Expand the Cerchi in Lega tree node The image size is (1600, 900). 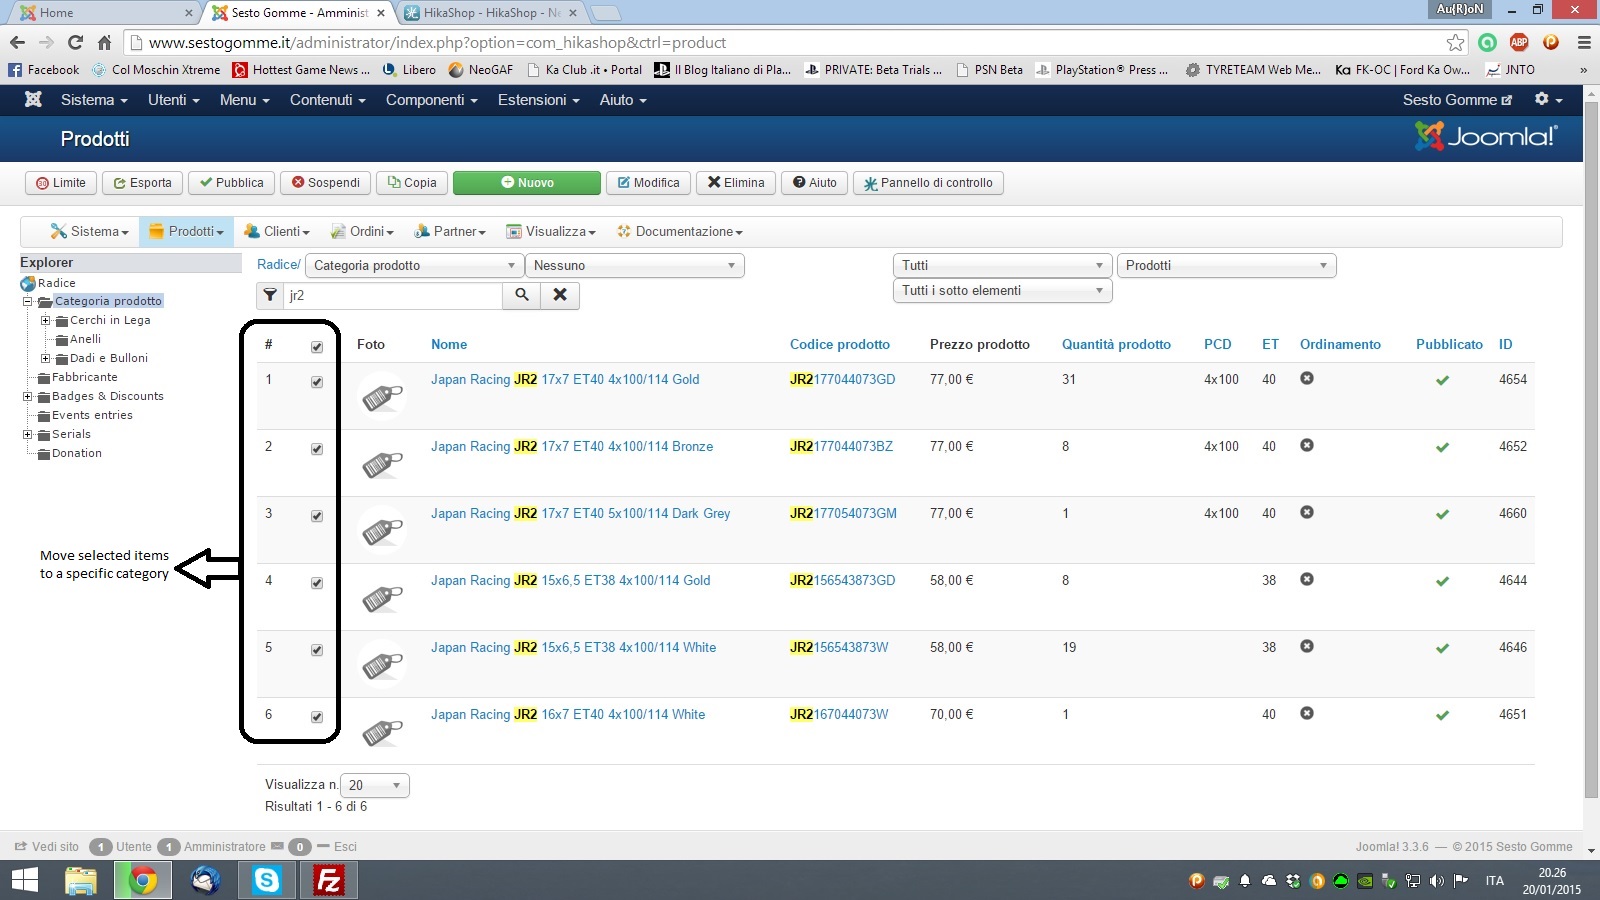click(x=46, y=320)
